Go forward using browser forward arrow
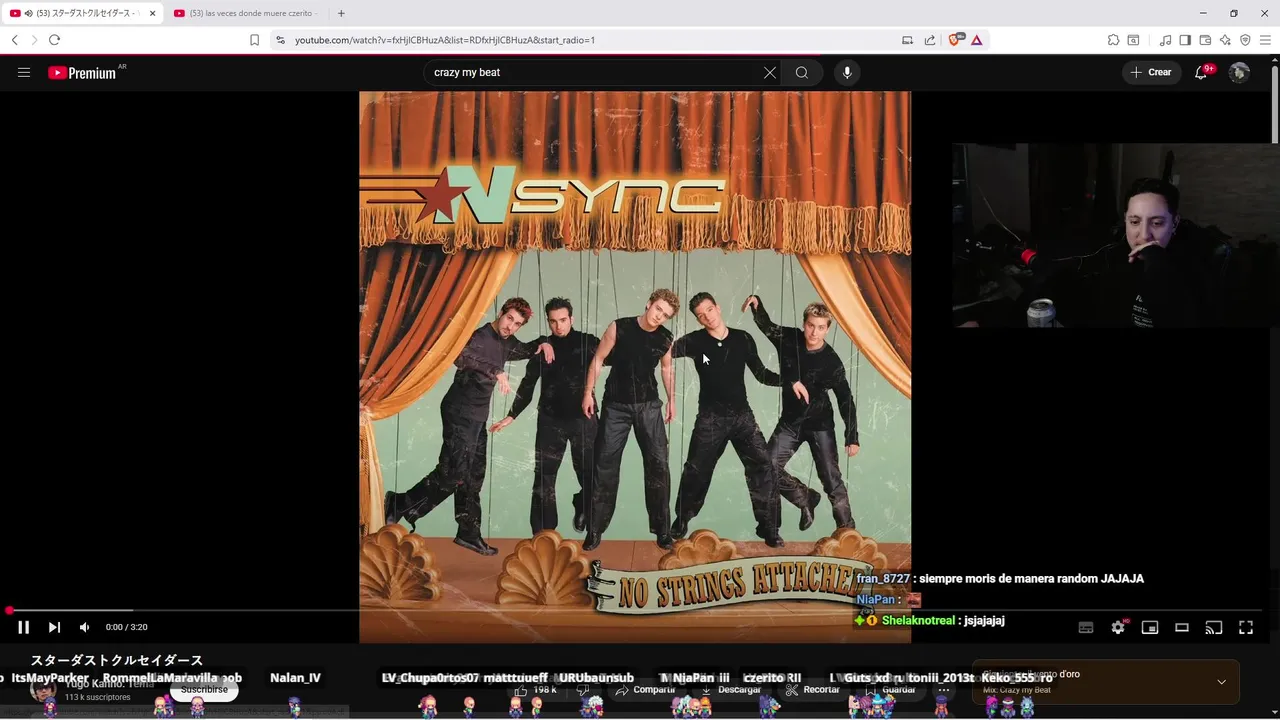The image size is (1280, 720). click(x=34, y=40)
